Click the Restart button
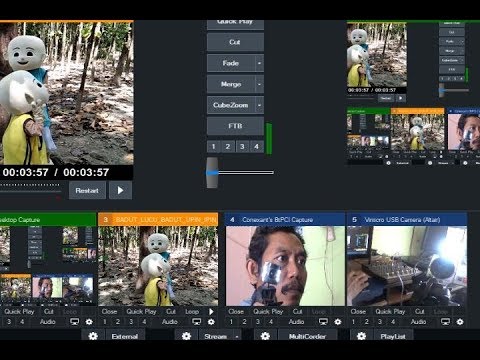480x360 pixels. (x=87, y=190)
